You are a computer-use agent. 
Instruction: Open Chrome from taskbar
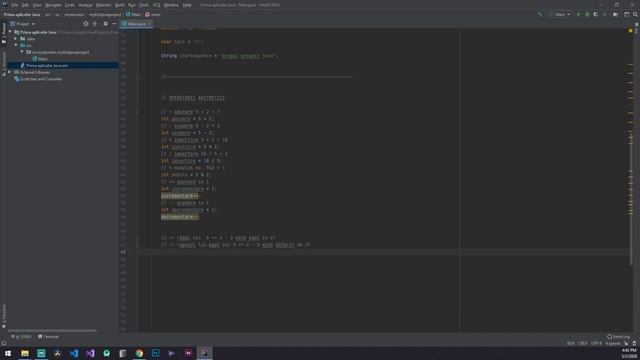139,353
